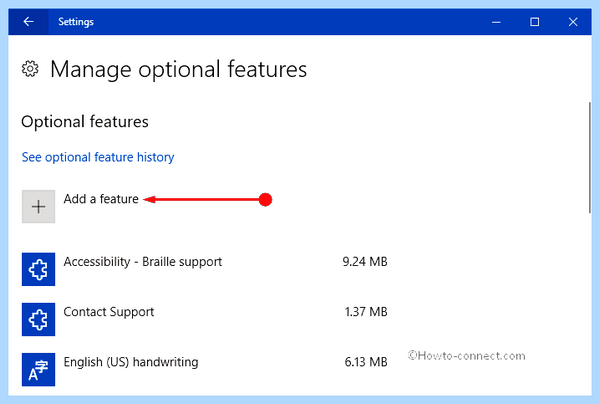Click the Optional features subheading
This screenshot has width=600, height=404.
[85, 122]
